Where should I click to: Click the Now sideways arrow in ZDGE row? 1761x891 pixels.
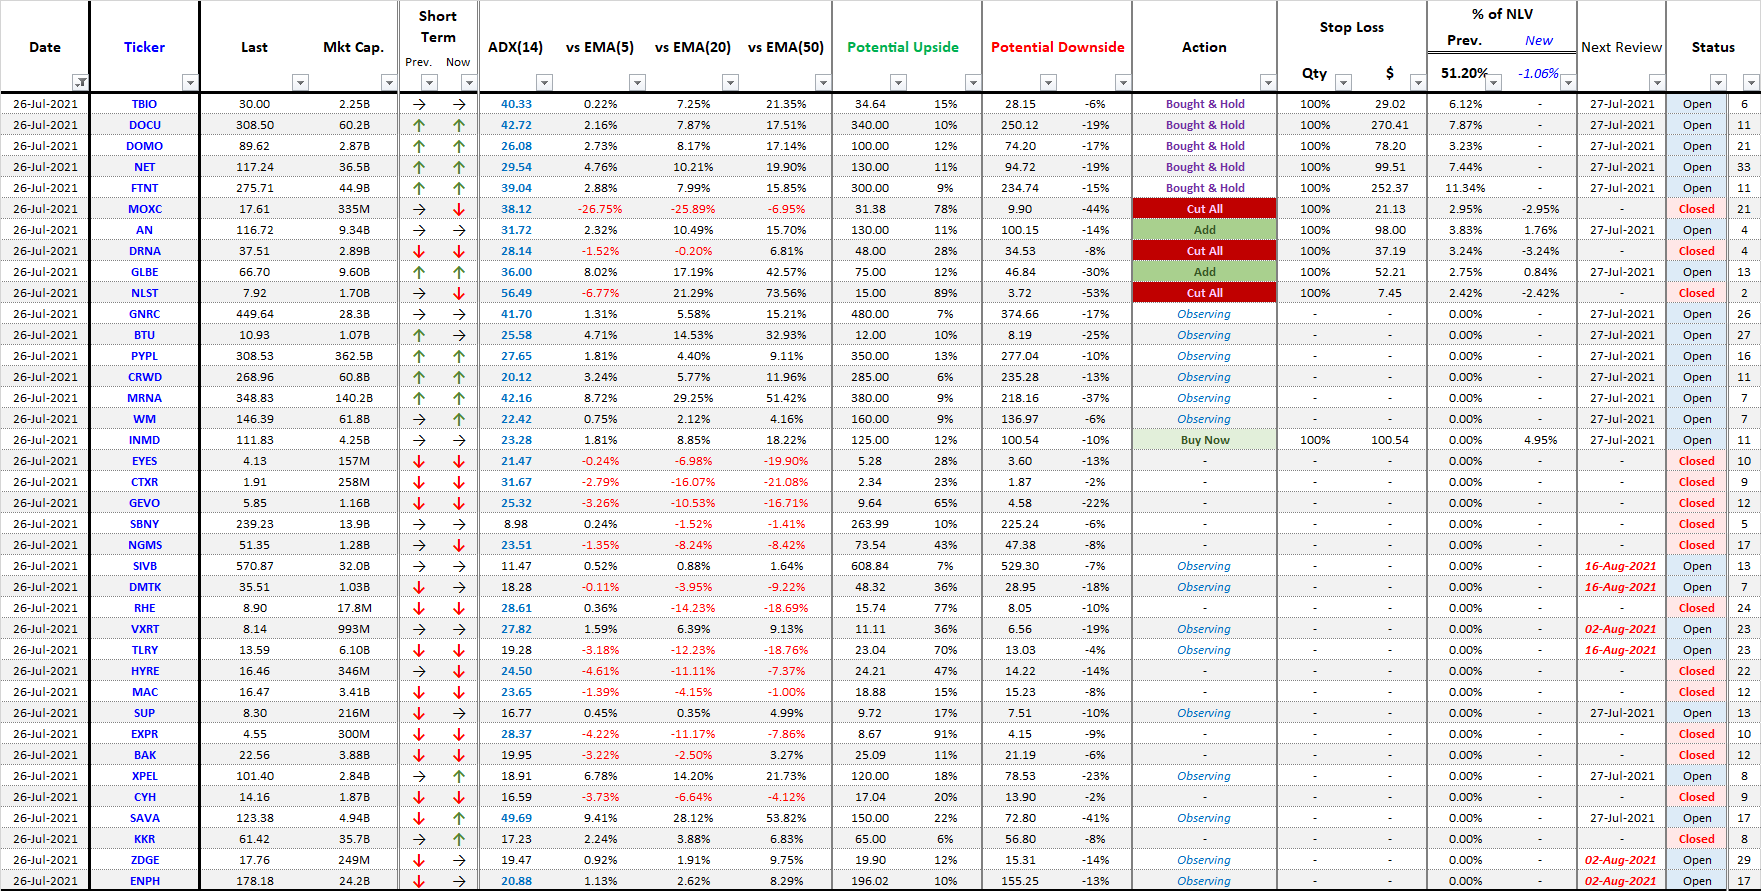pos(459,860)
